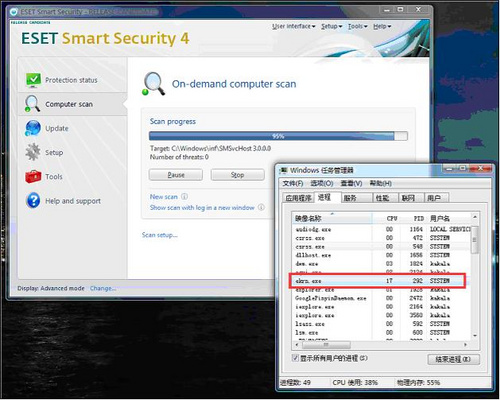The image size is (500, 400).
Task: Click the 进程数: 49 status bar entry
Action: [x=295, y=383]
